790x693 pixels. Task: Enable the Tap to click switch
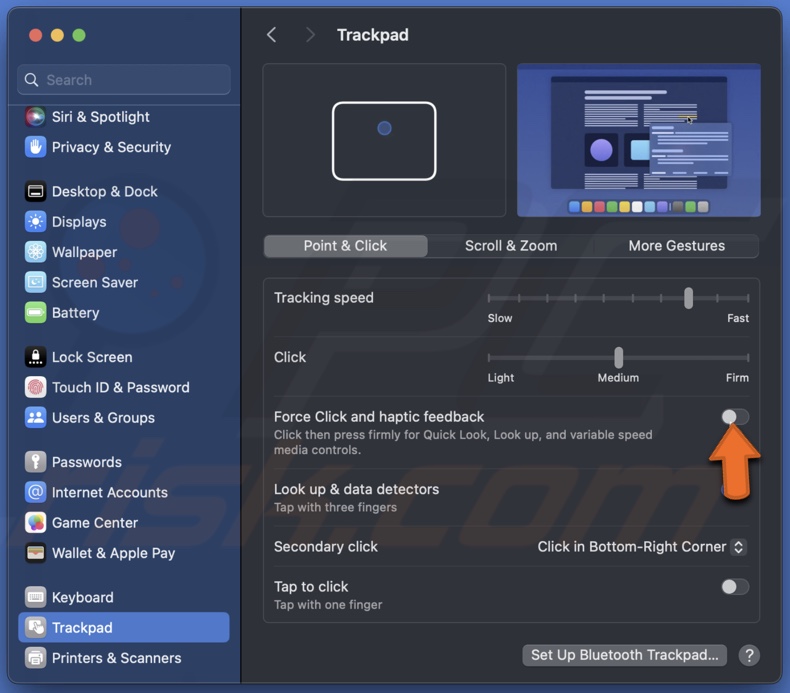coord(735,587)
